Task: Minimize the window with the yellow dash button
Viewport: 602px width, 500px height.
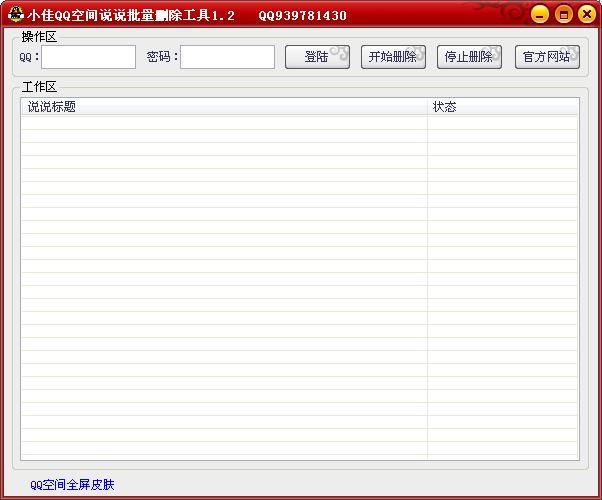Action: 539,15
